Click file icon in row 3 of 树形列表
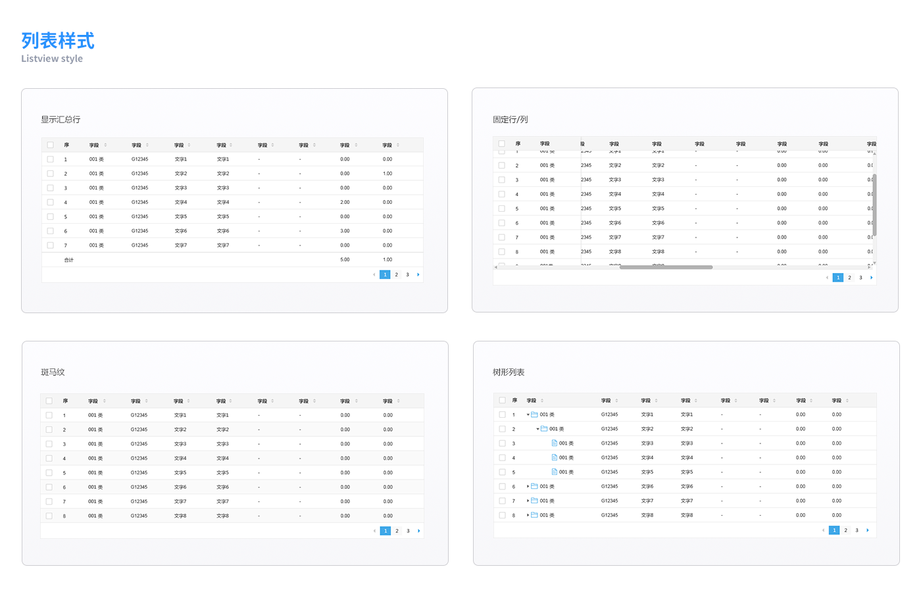The height and width of the screenshot is (600, 923). [x=554, y=443]
